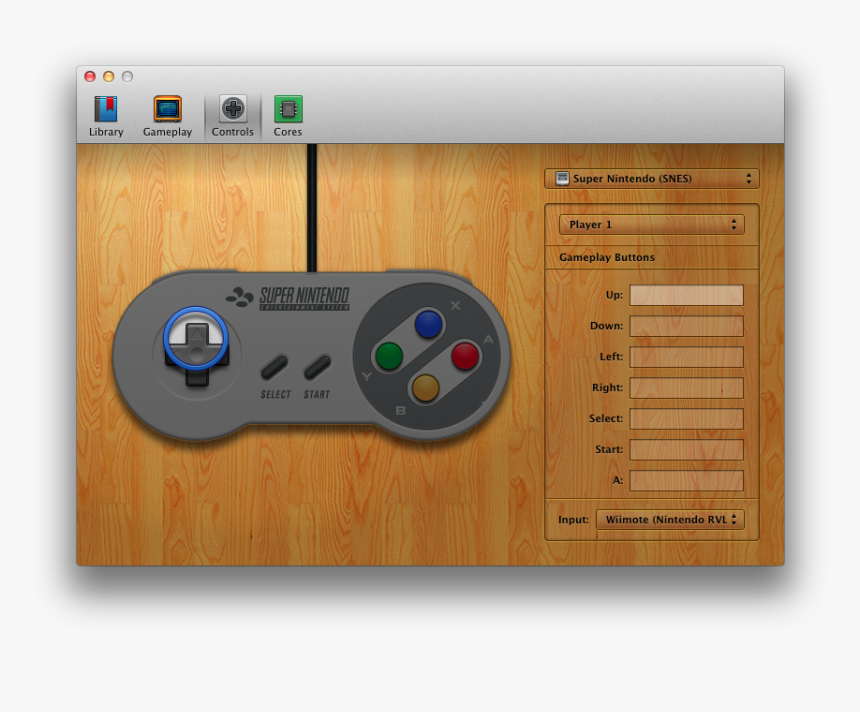The height and width of the screenshot is (712, 860).
Task: Click the blue X button on the controller
Action: point(428,324)
